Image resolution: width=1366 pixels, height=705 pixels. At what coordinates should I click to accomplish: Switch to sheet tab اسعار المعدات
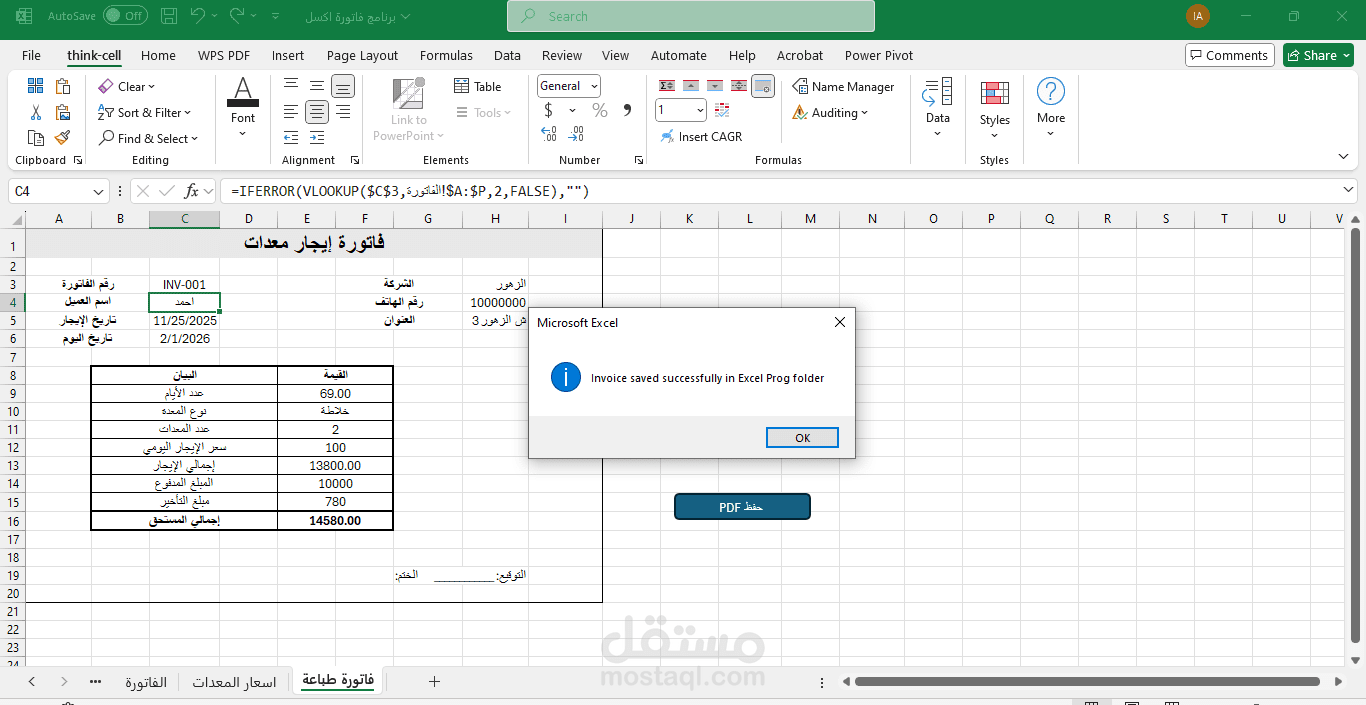(234, 681)
